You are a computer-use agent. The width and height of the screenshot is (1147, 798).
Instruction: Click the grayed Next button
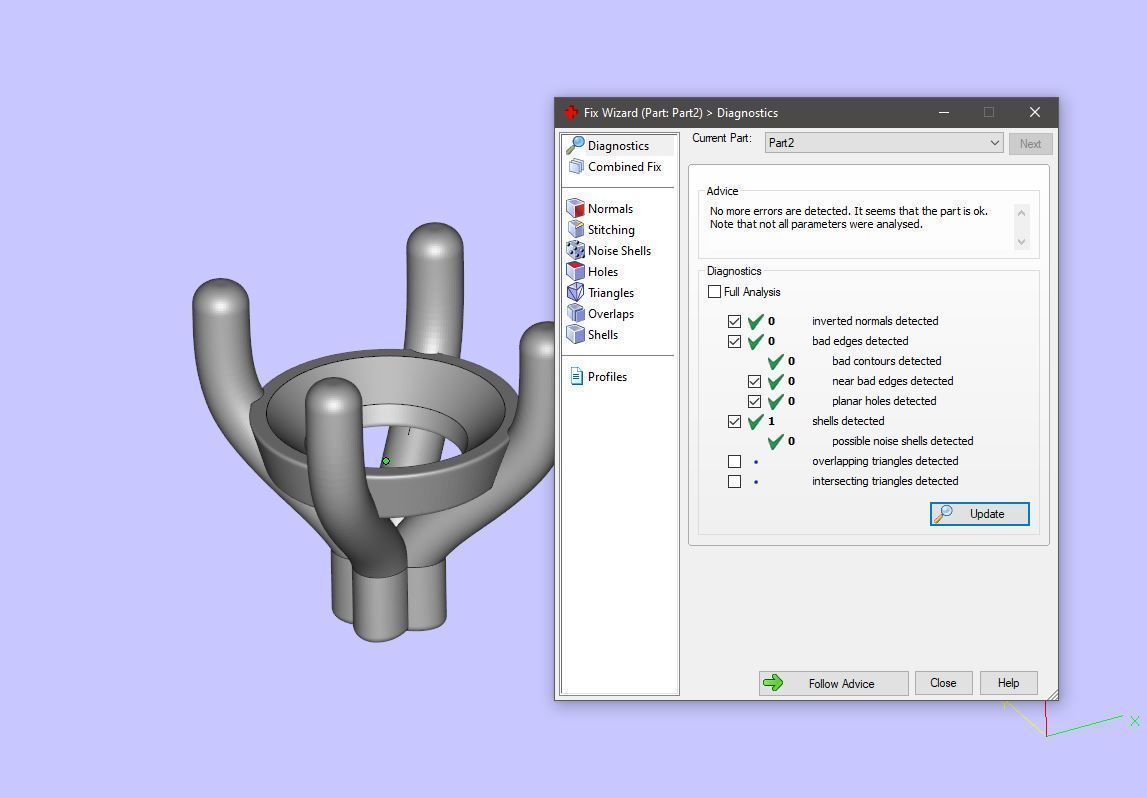1030,143
